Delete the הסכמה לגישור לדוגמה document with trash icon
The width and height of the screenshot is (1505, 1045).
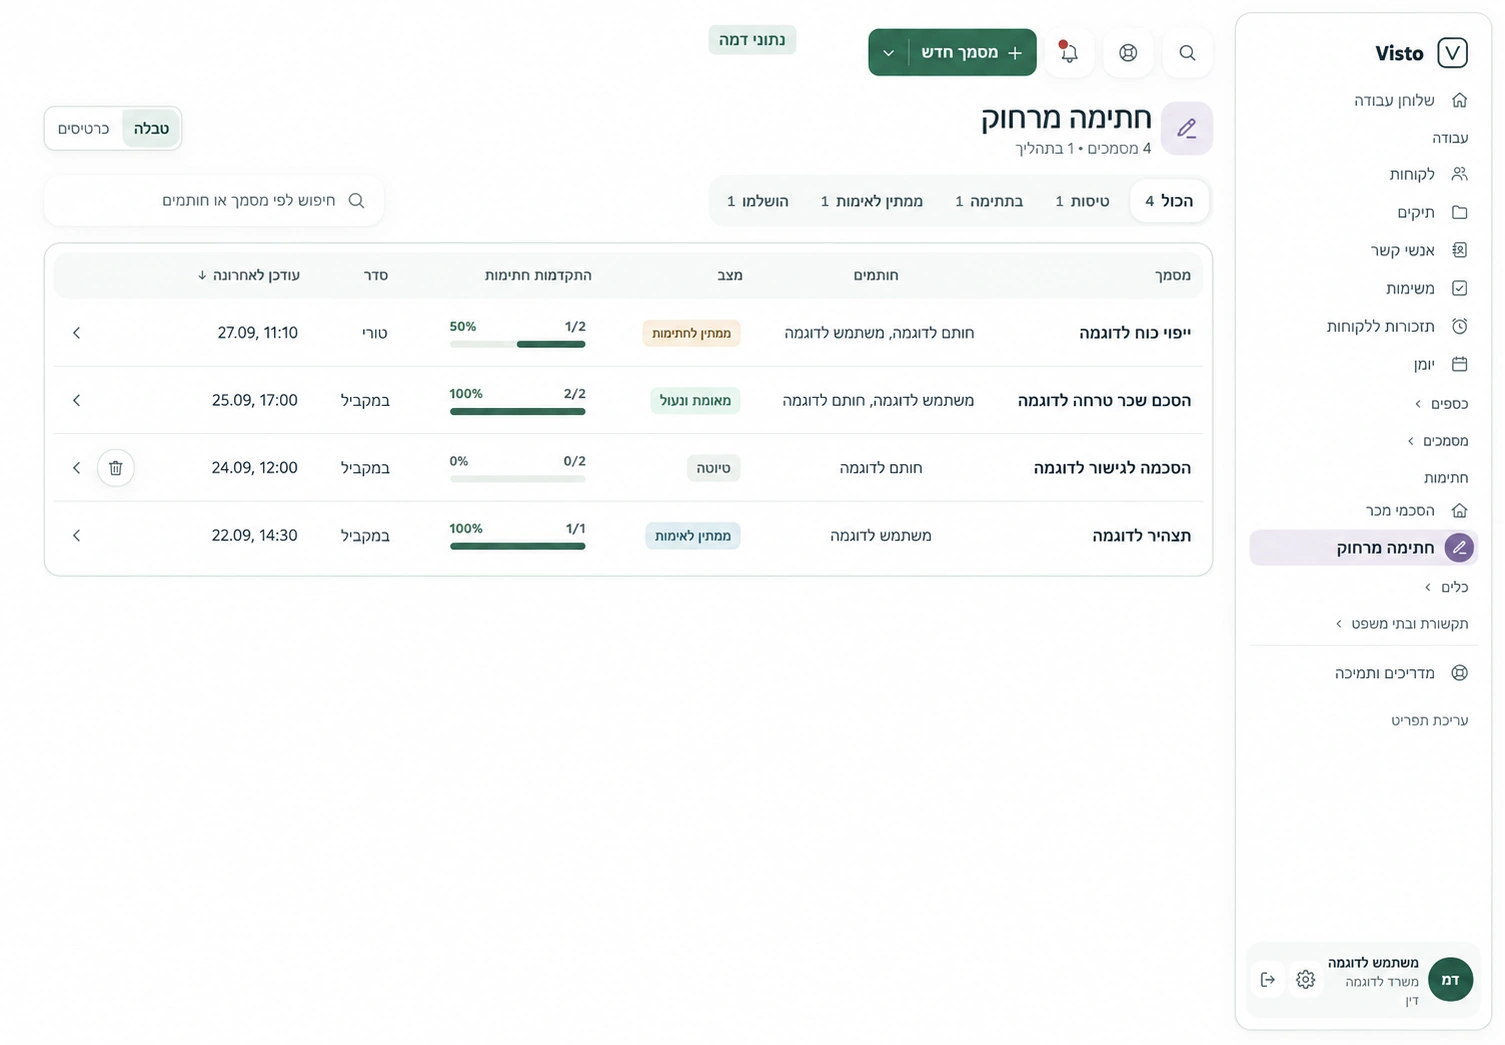tap(116, 468)
